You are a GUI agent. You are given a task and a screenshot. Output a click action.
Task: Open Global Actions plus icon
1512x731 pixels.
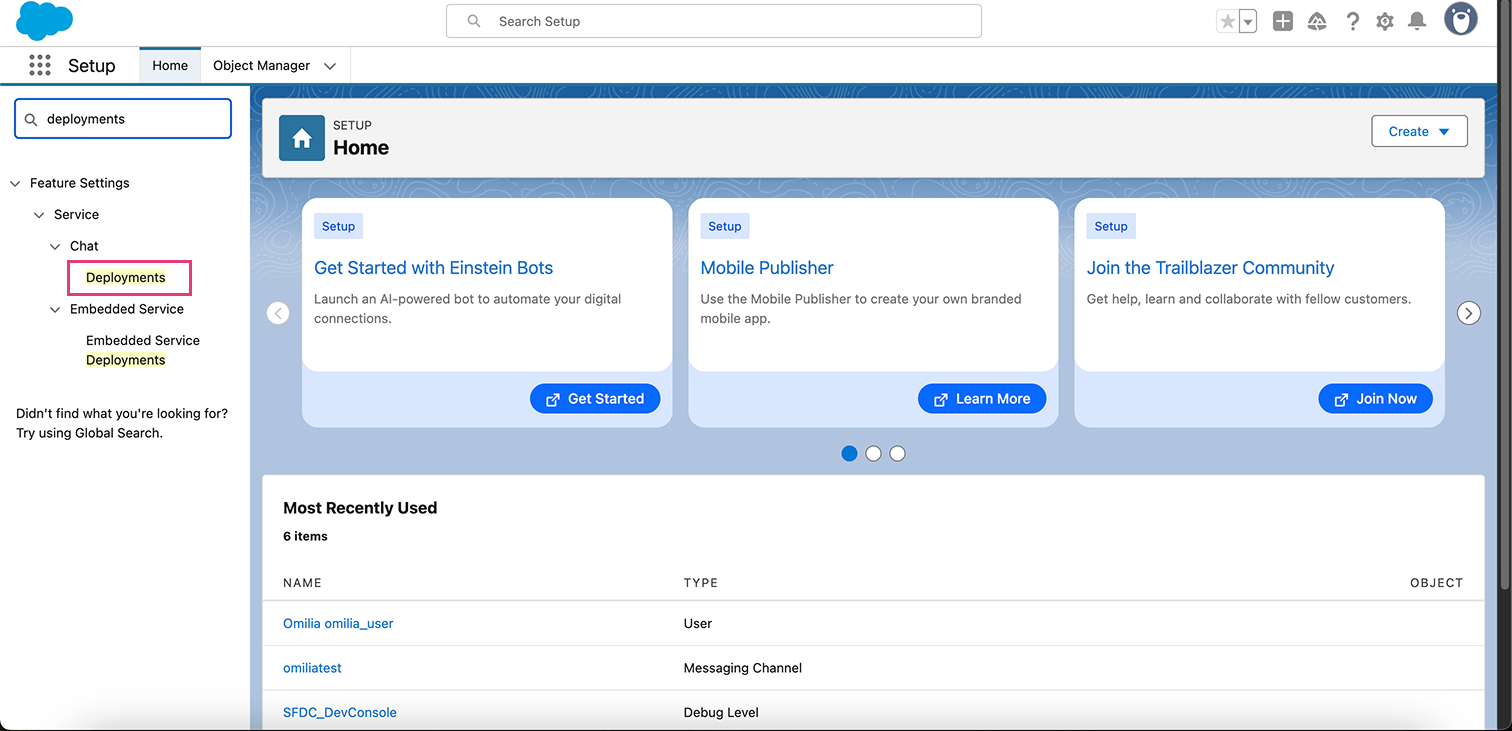pos(1282,21)
